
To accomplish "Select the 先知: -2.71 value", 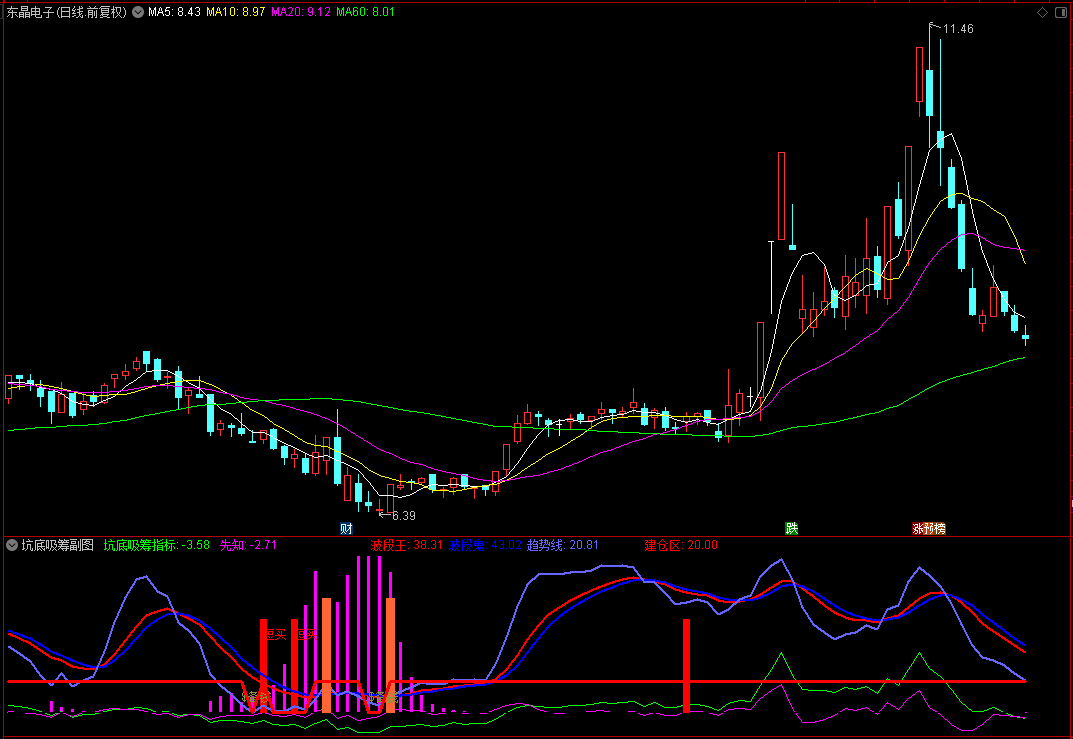I will [x=248, y=545].
